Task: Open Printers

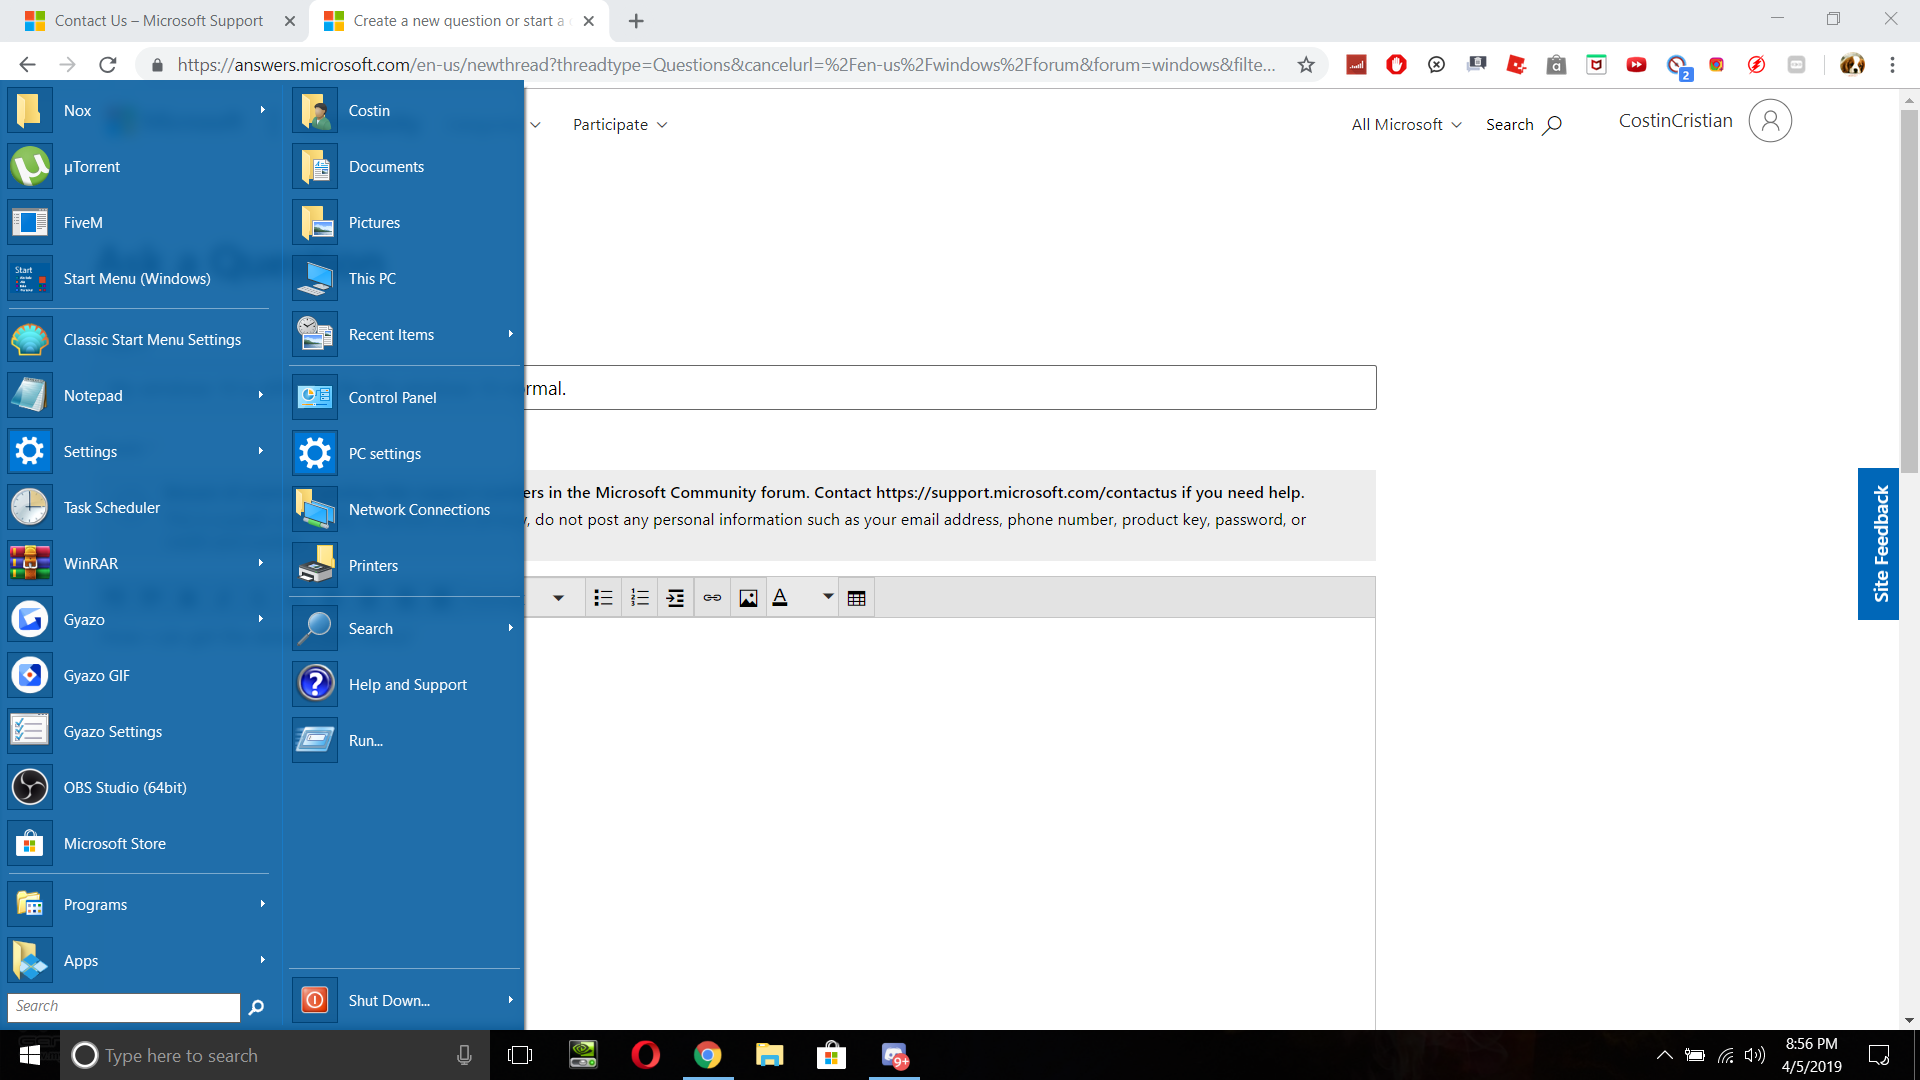Action: [405, 566]
